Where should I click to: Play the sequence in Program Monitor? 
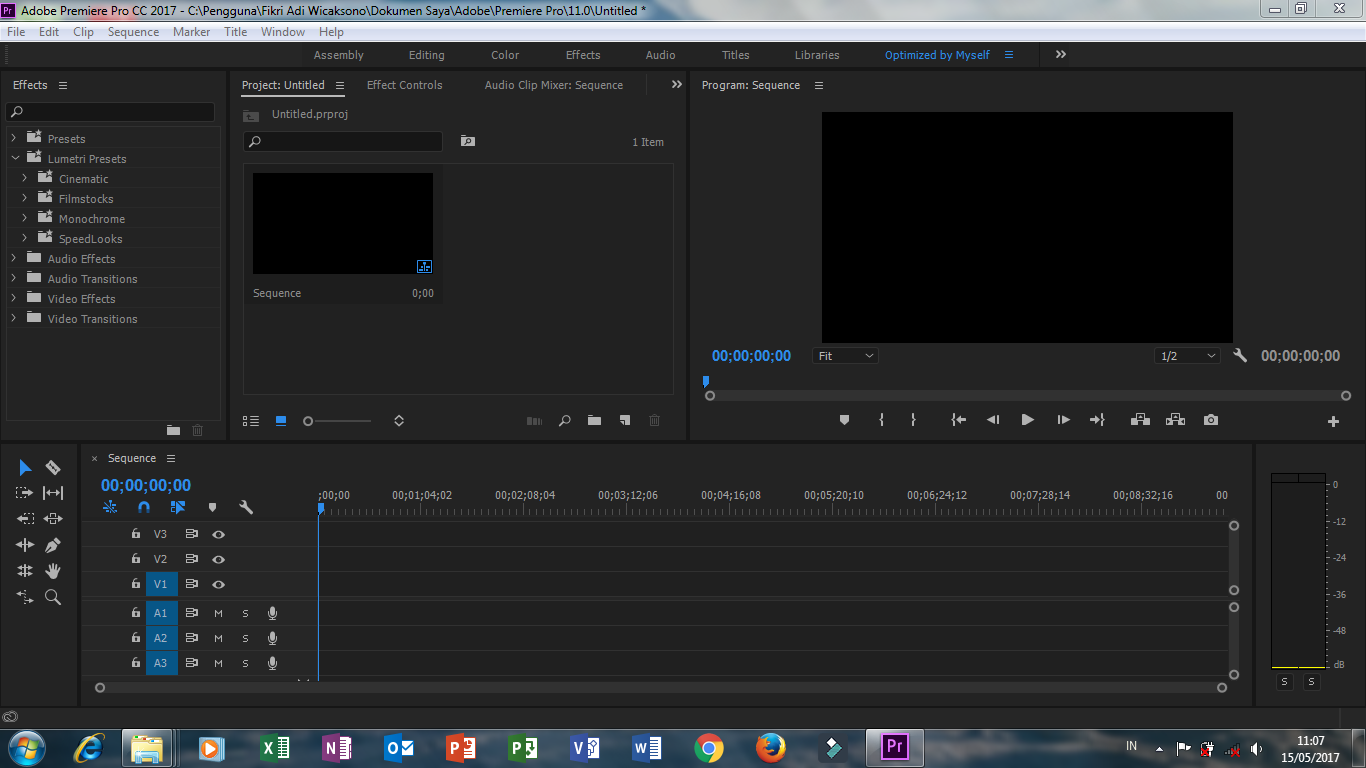1027,420
